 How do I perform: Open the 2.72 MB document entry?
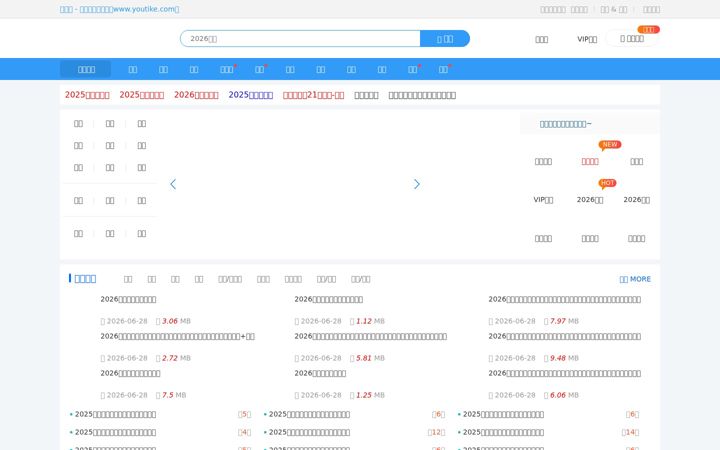(x=177, y=336)
